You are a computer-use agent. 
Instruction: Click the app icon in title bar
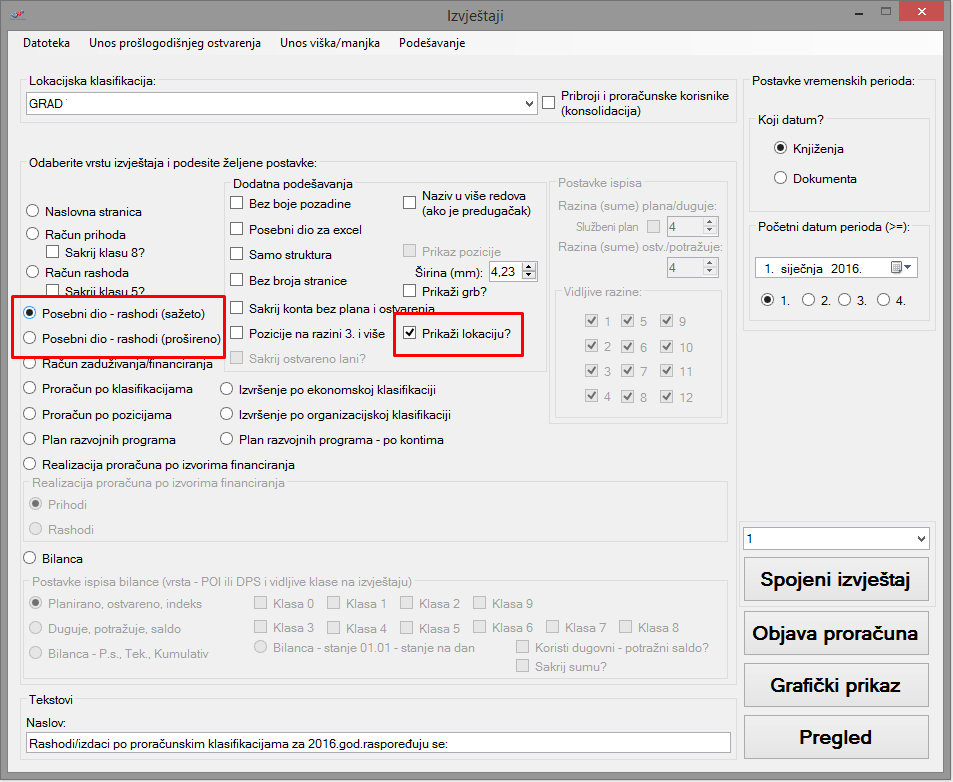coord(16,14)
